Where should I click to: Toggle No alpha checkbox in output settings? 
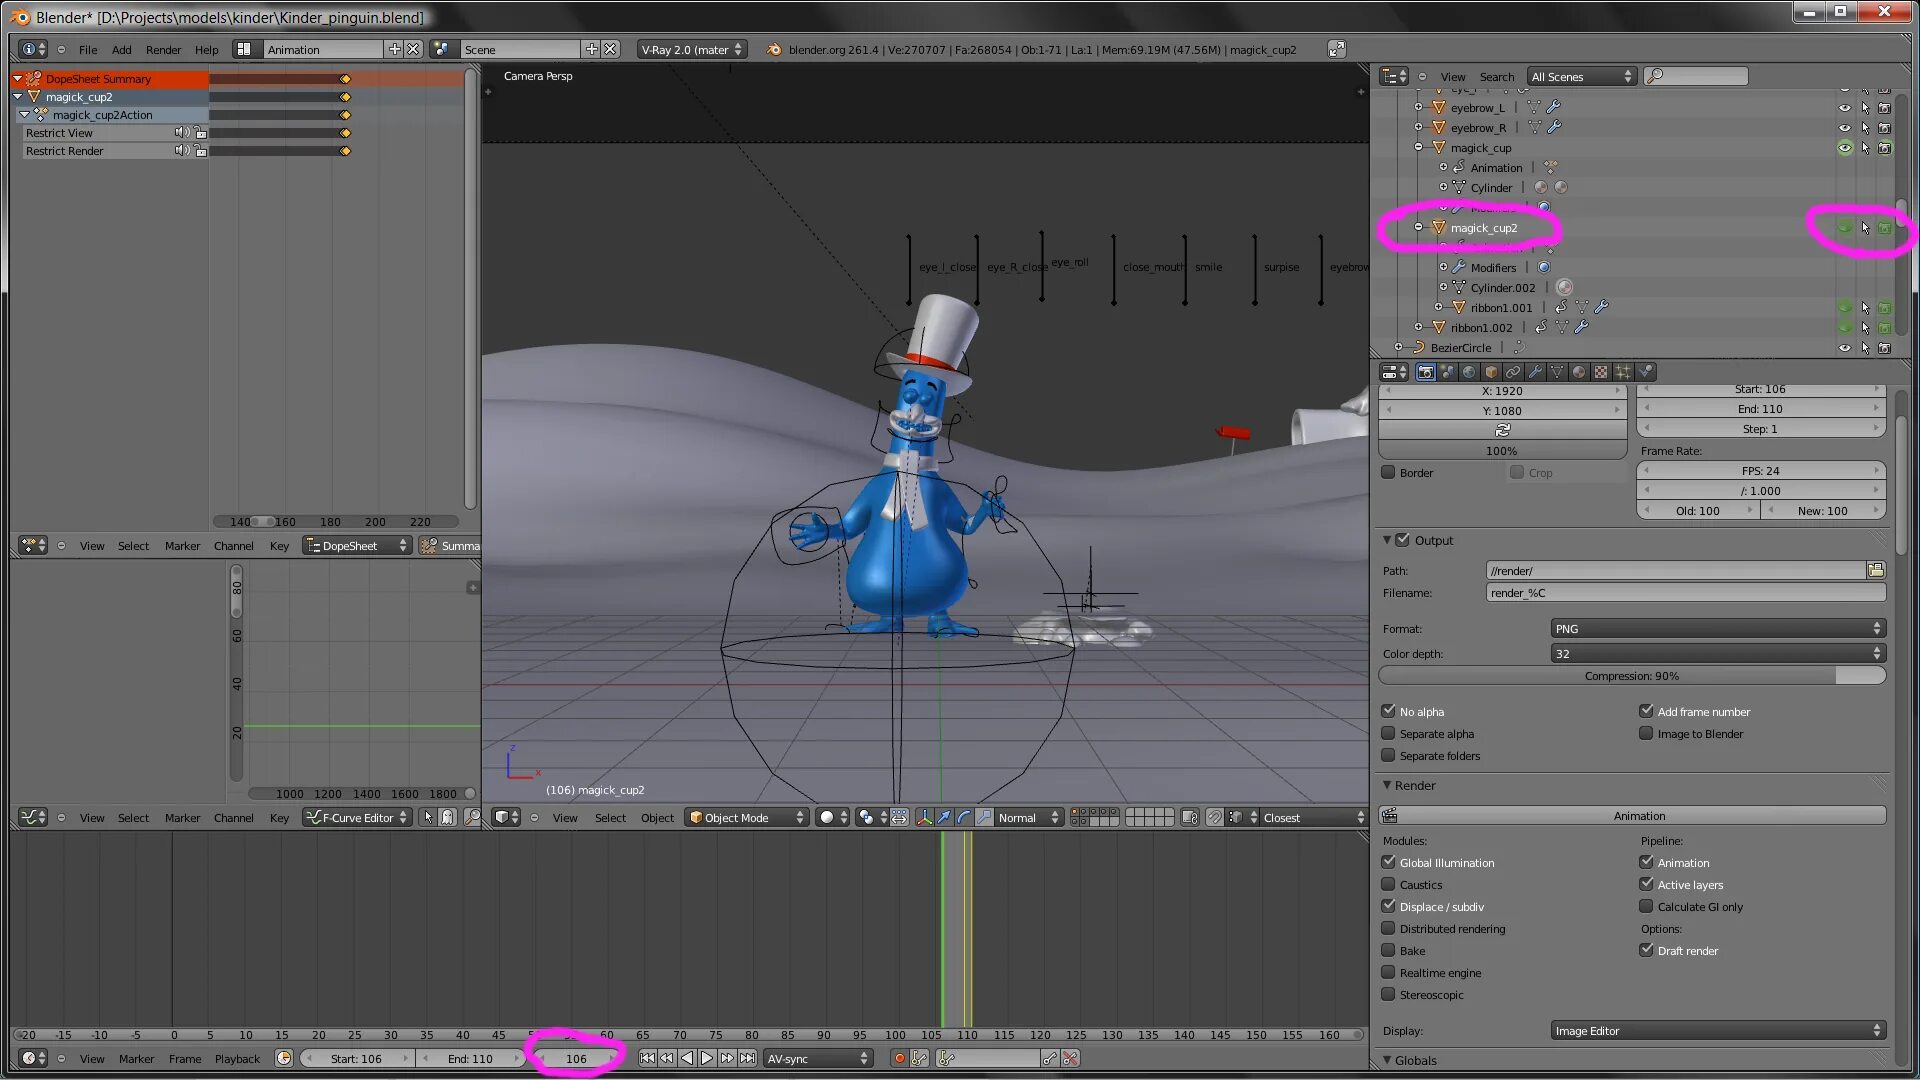coord(1390,709)
